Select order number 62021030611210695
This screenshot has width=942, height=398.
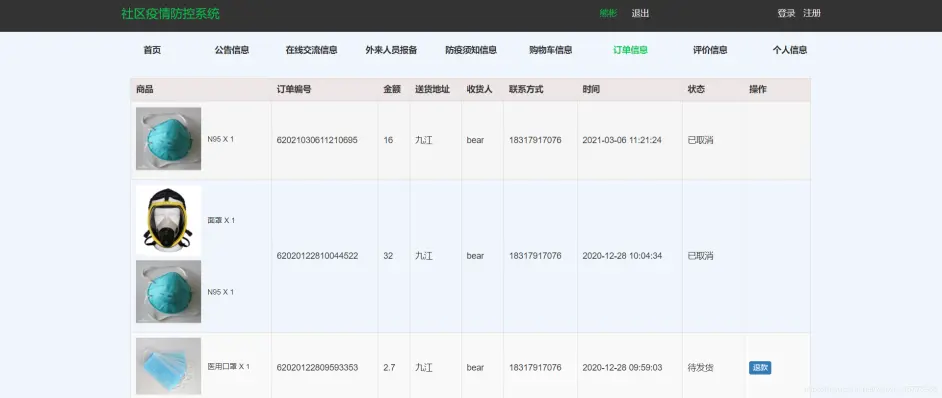[317, 140]
